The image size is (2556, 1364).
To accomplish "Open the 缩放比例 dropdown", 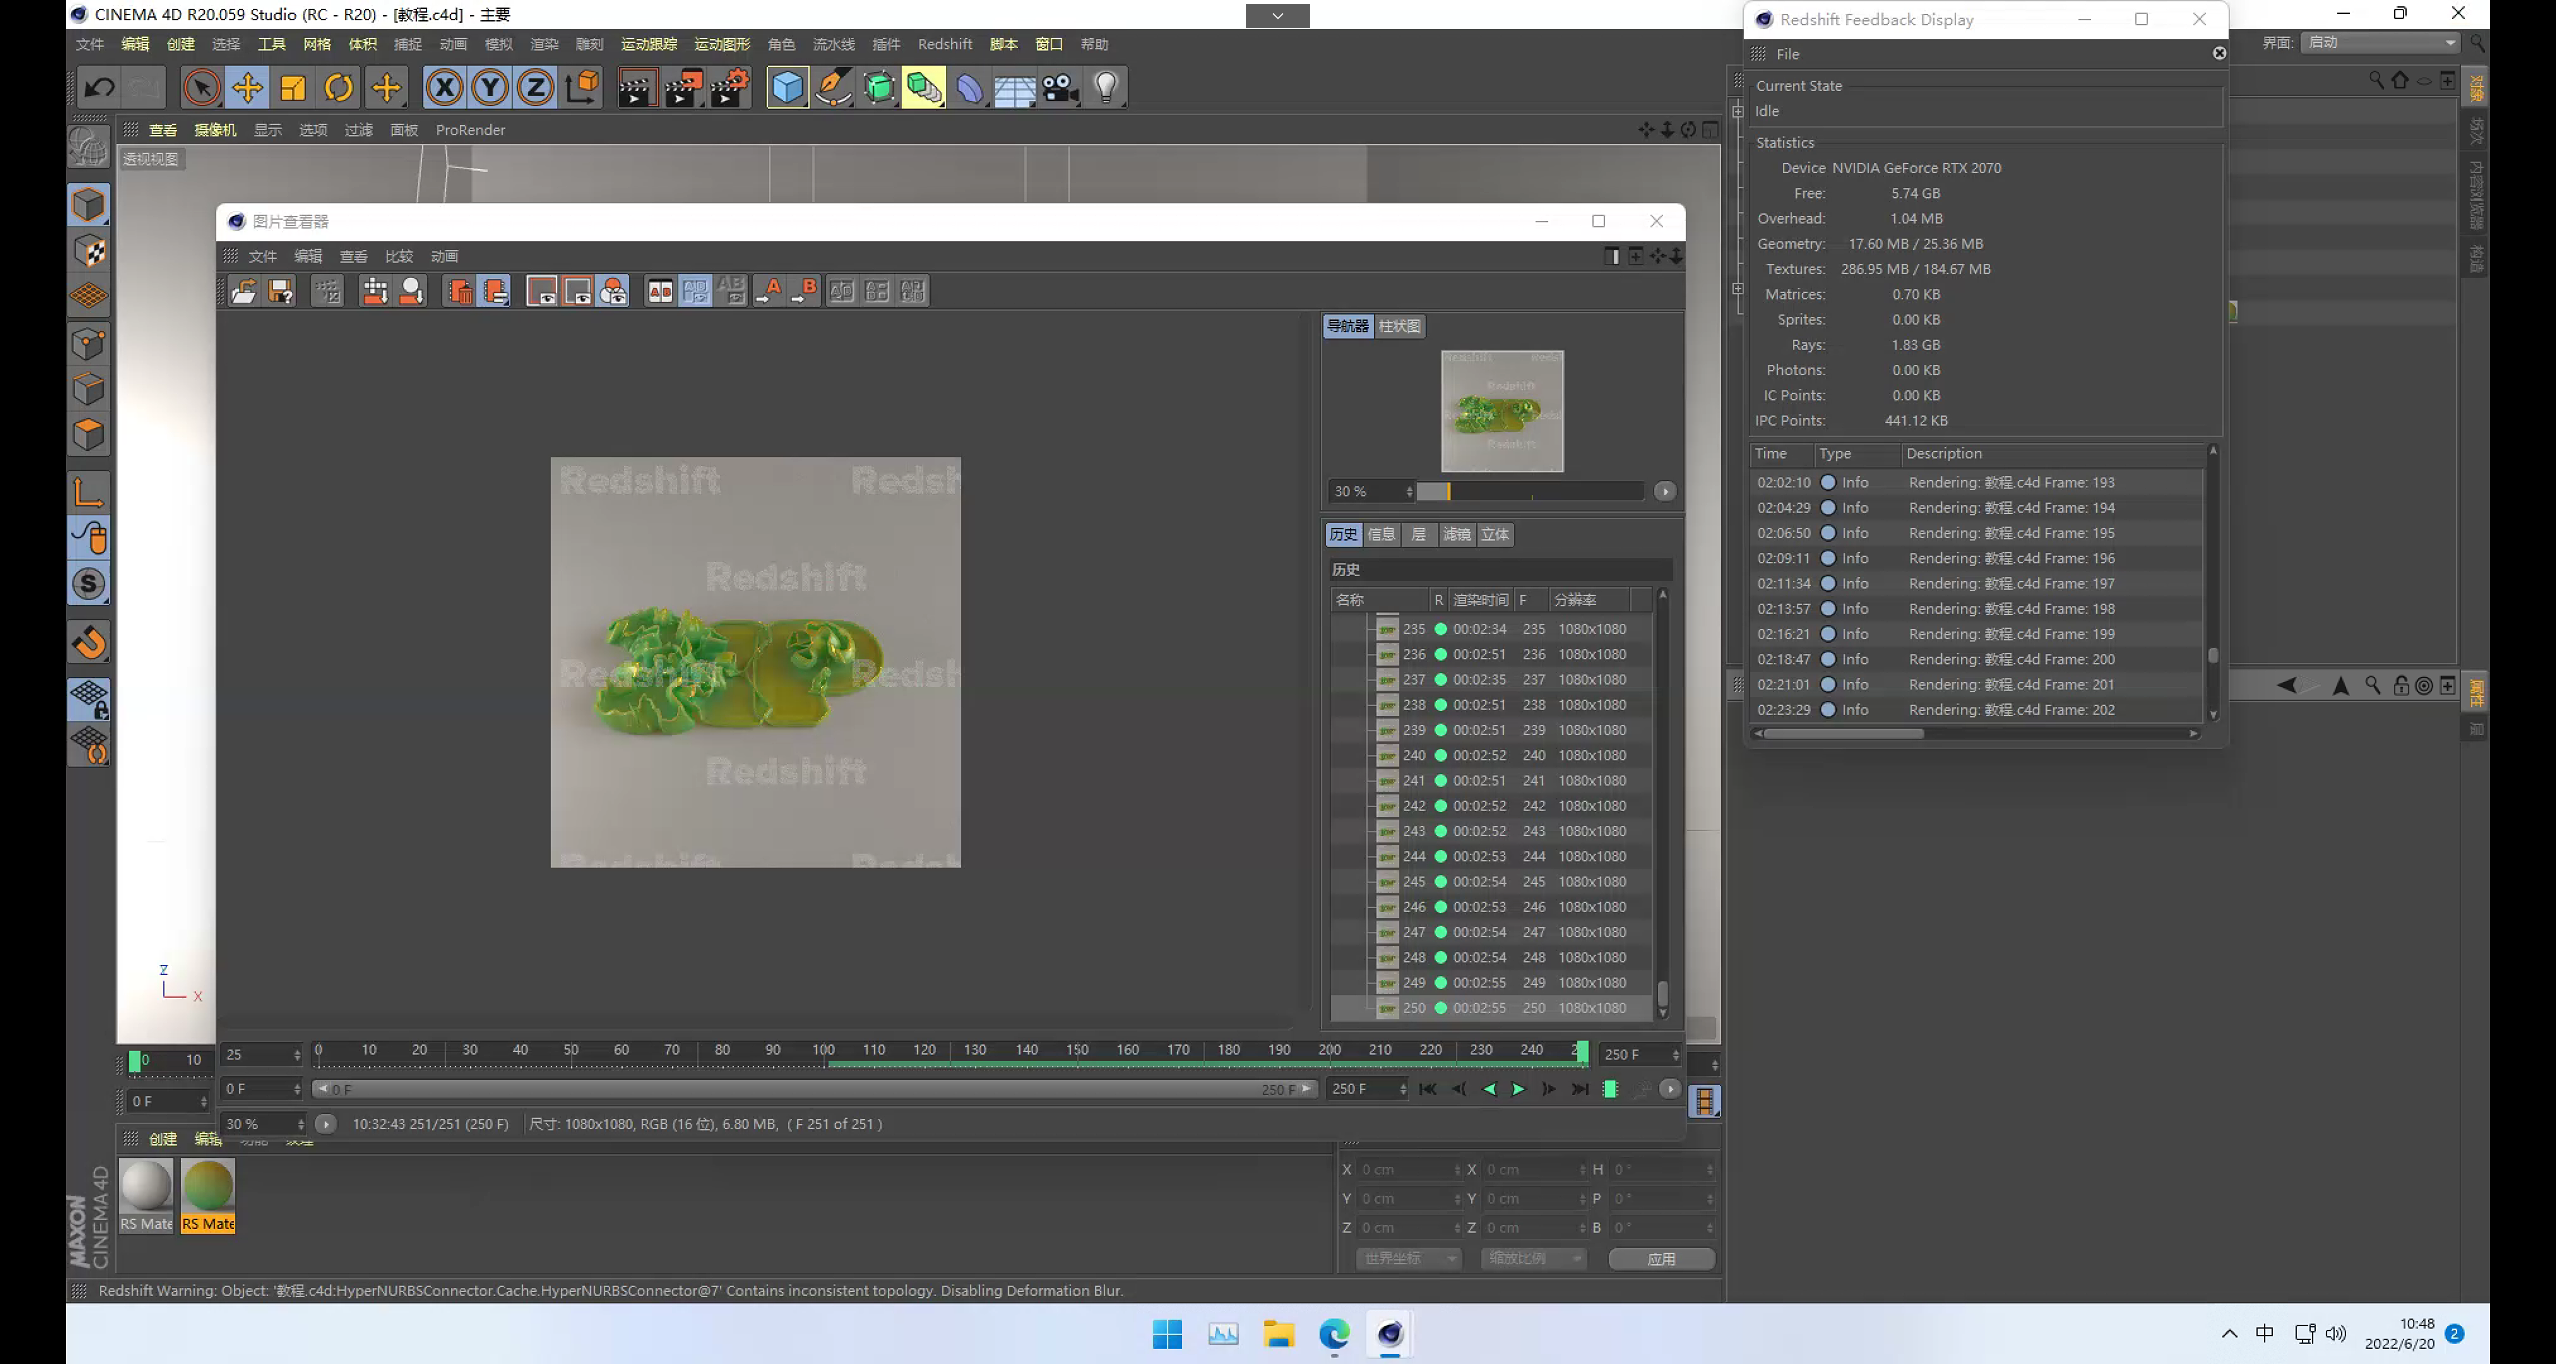I will [1533, 1258].
